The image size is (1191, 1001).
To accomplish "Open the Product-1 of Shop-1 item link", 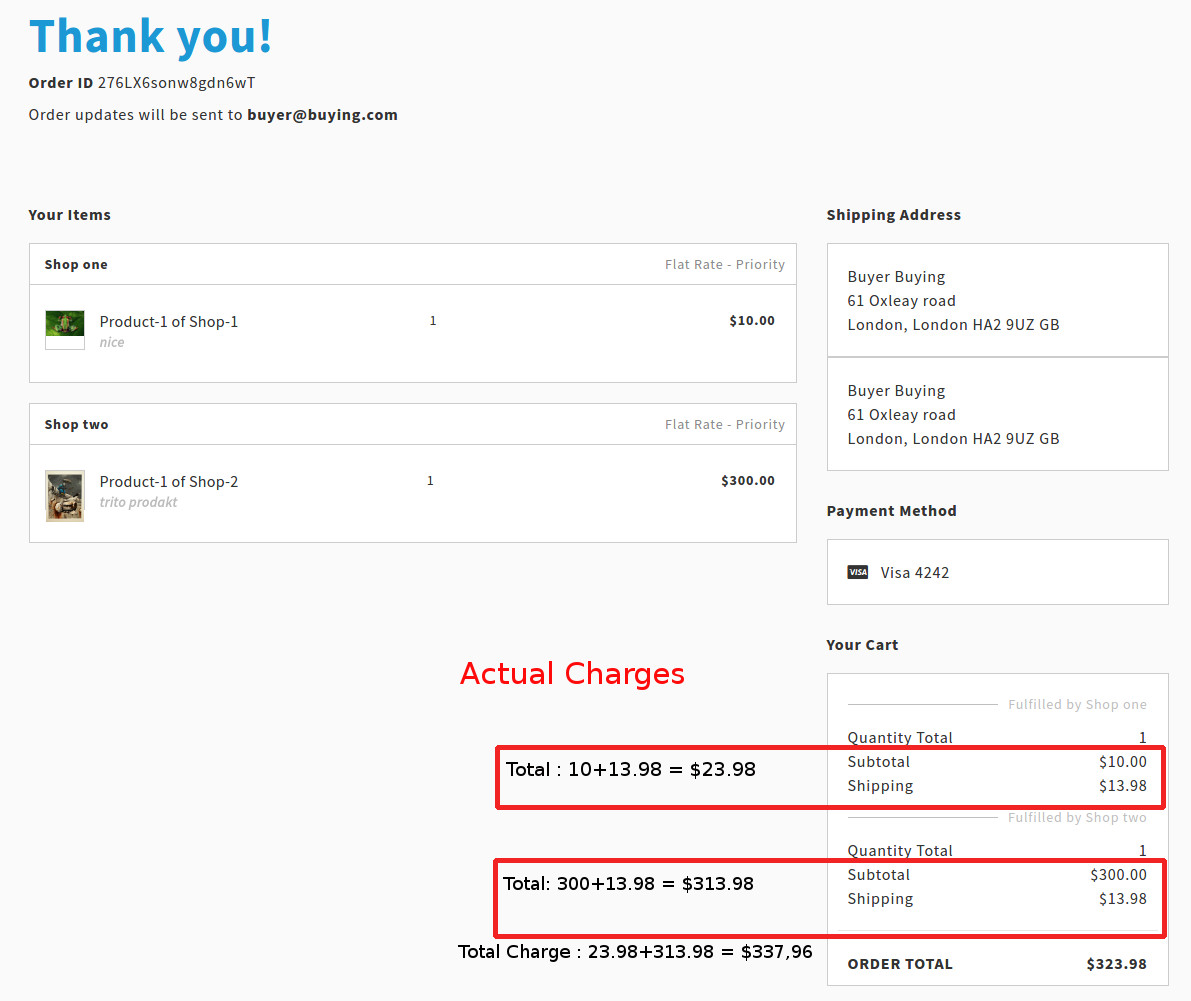I will coord(169,322).
